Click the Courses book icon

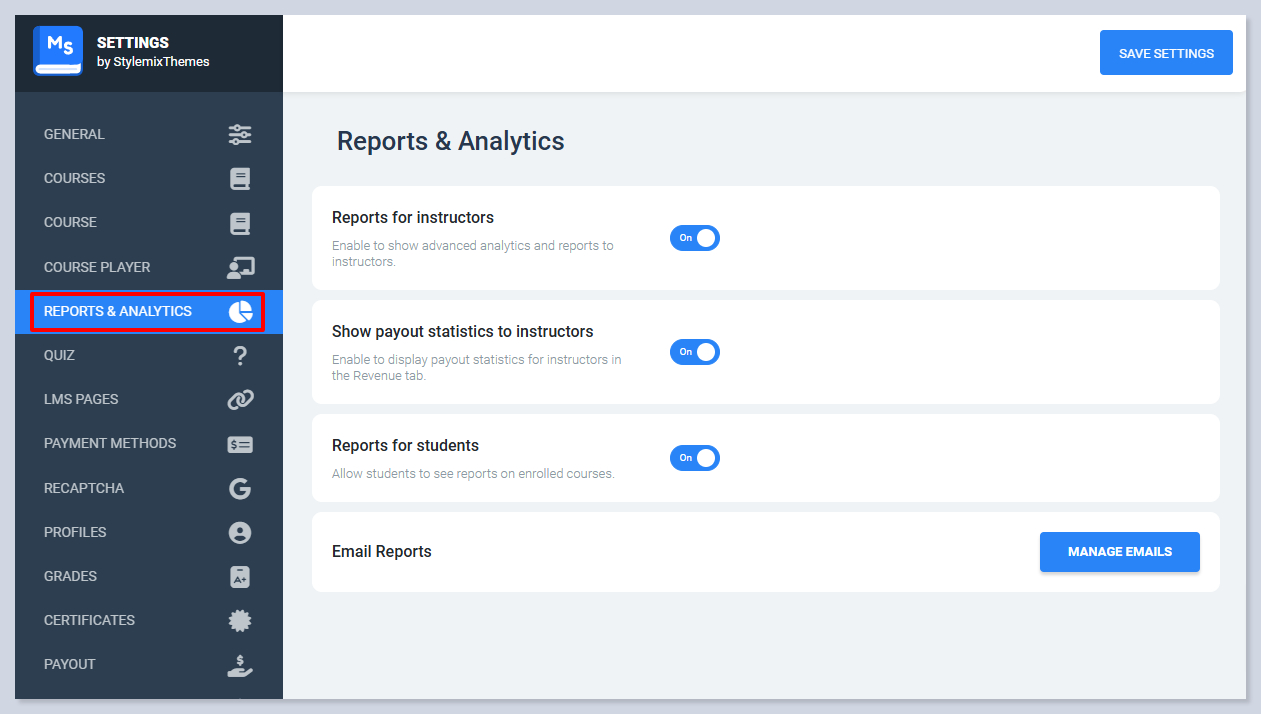(240, 179)
